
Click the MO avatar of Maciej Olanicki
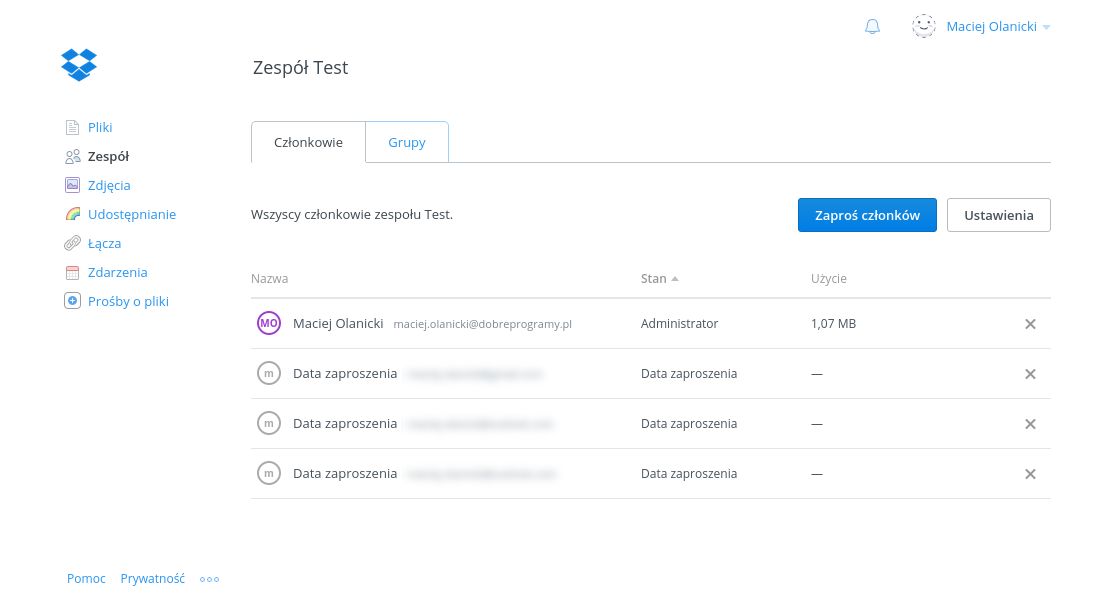[268, 323]
